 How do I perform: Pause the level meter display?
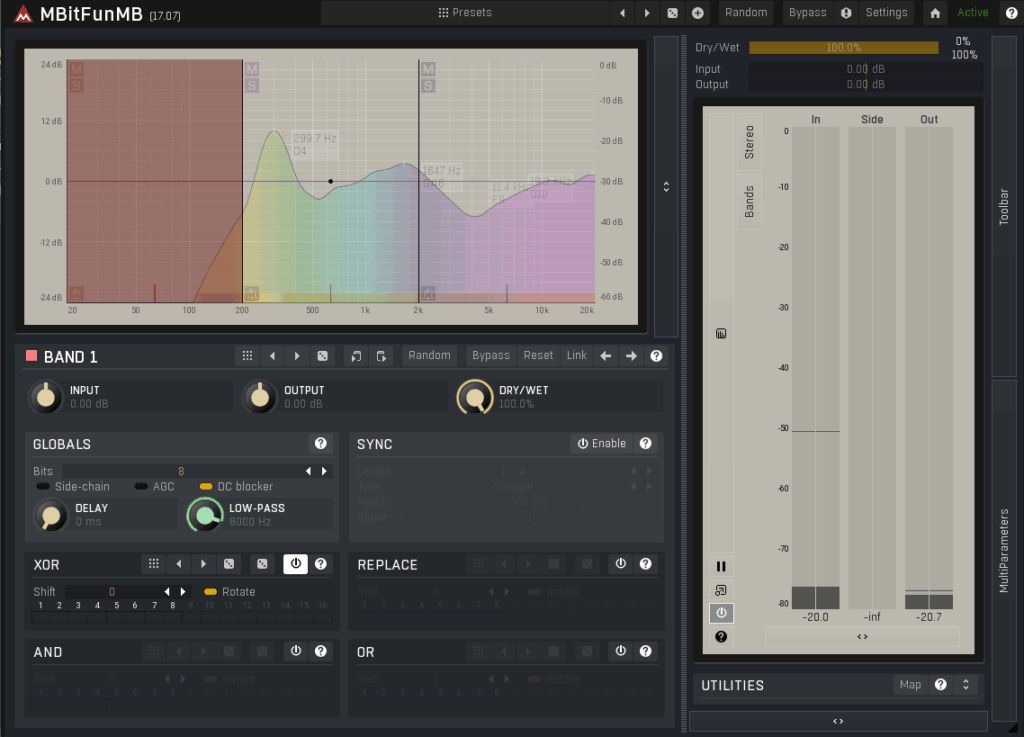coord(721,566)
